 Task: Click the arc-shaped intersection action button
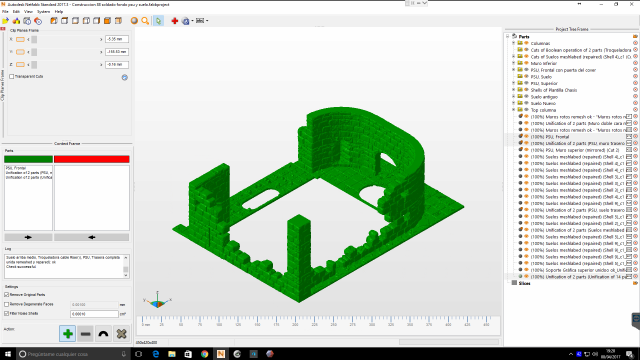pyautogui.click(x=103, y=334)
